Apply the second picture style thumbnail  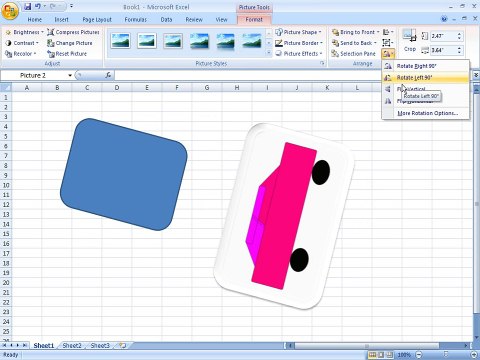(147, 41)
